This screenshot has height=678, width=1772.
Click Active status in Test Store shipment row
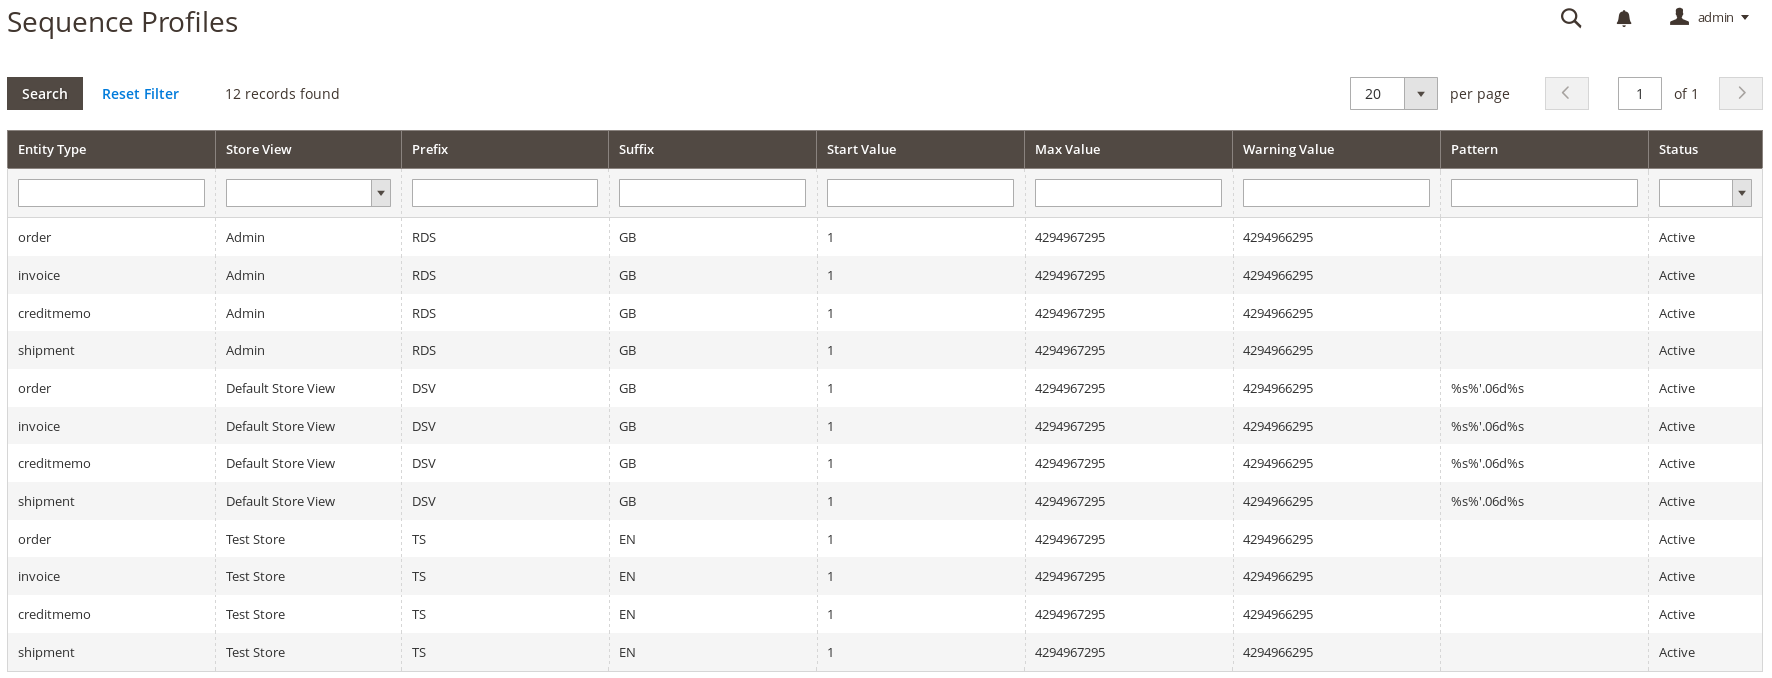point(1677,653)
